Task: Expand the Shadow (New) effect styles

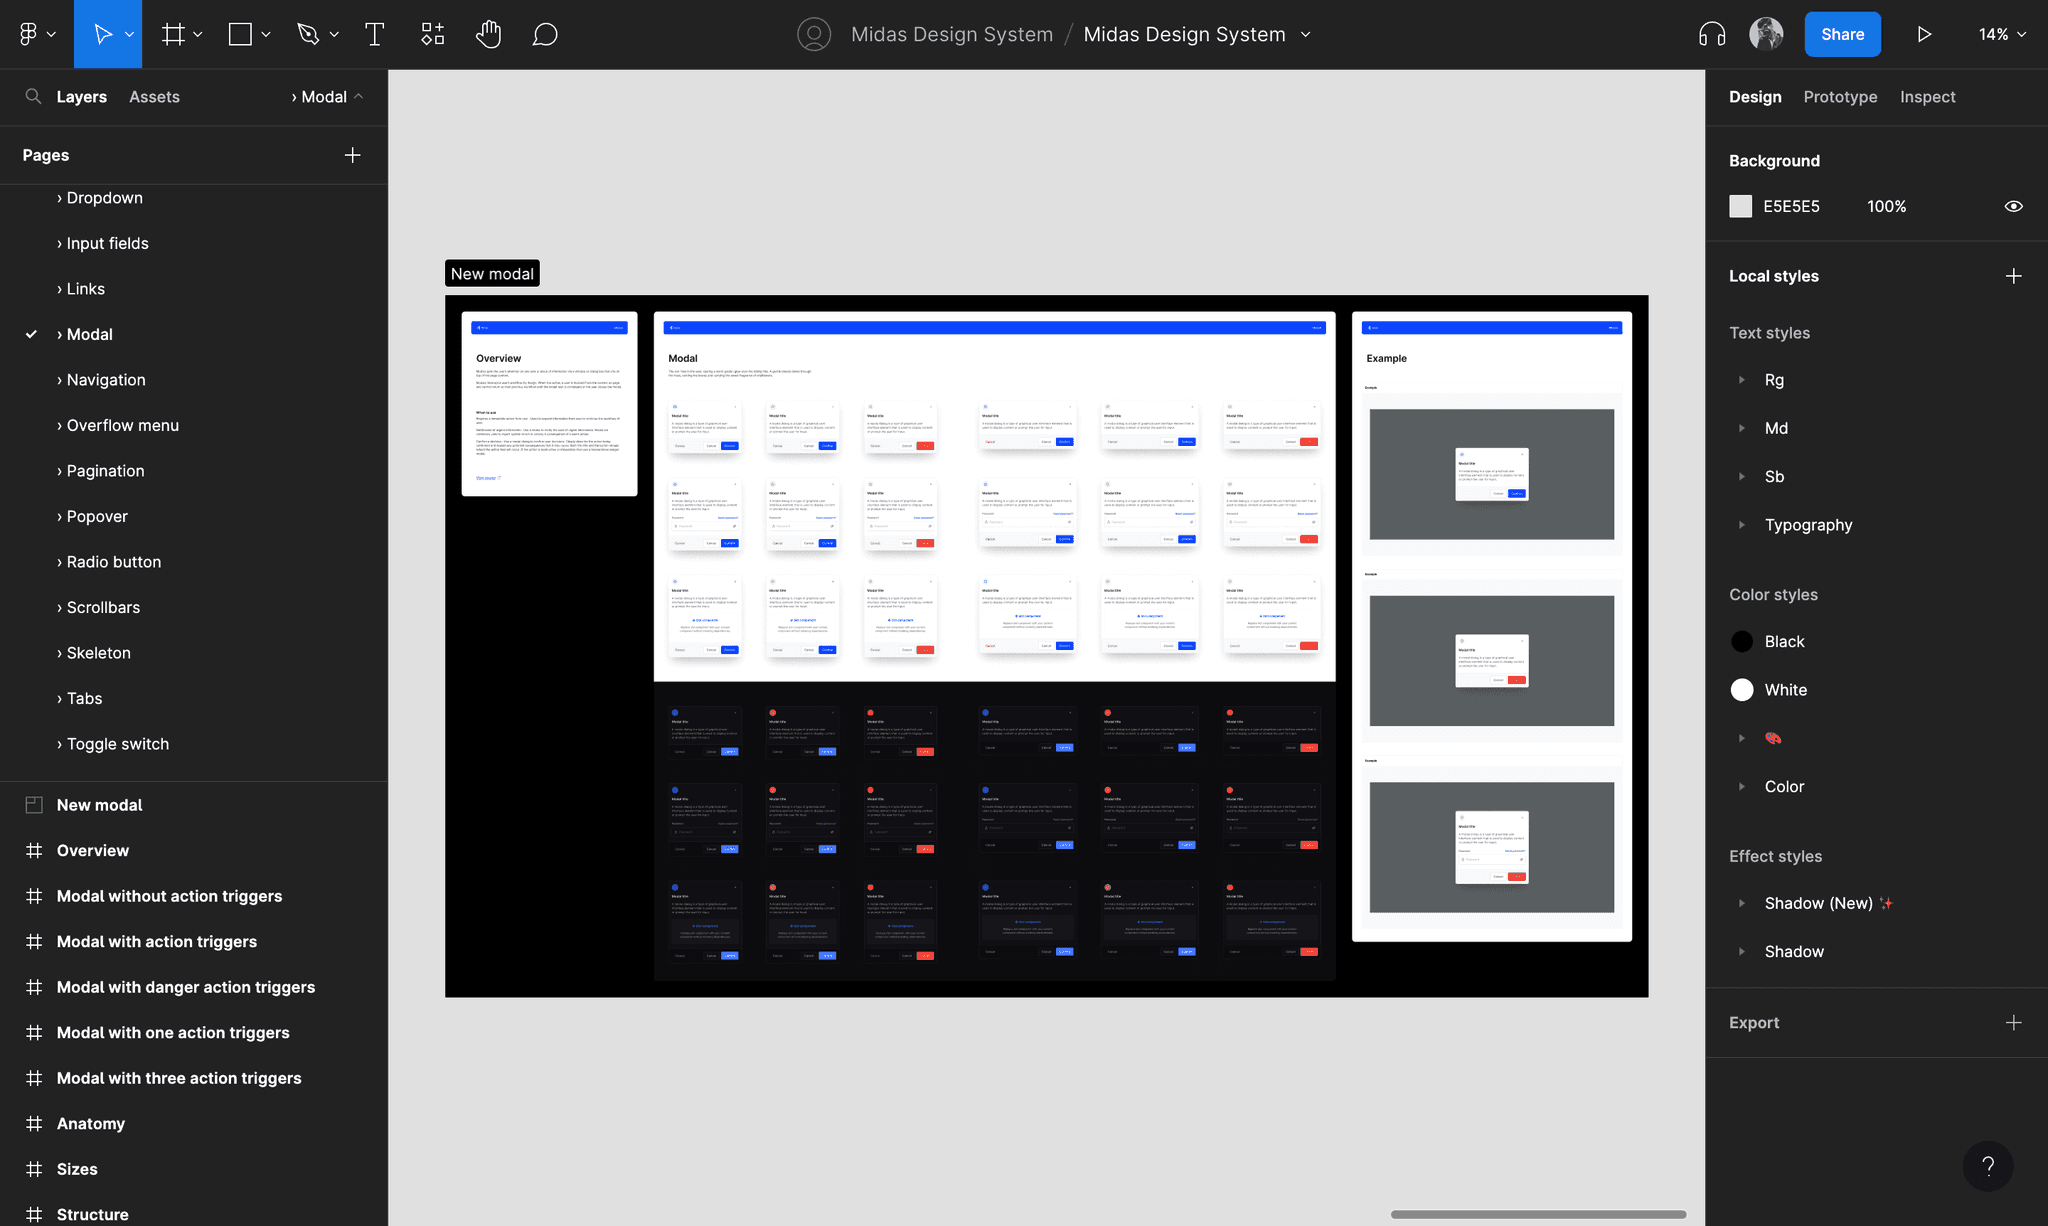Action: [x=1742, y=903]
